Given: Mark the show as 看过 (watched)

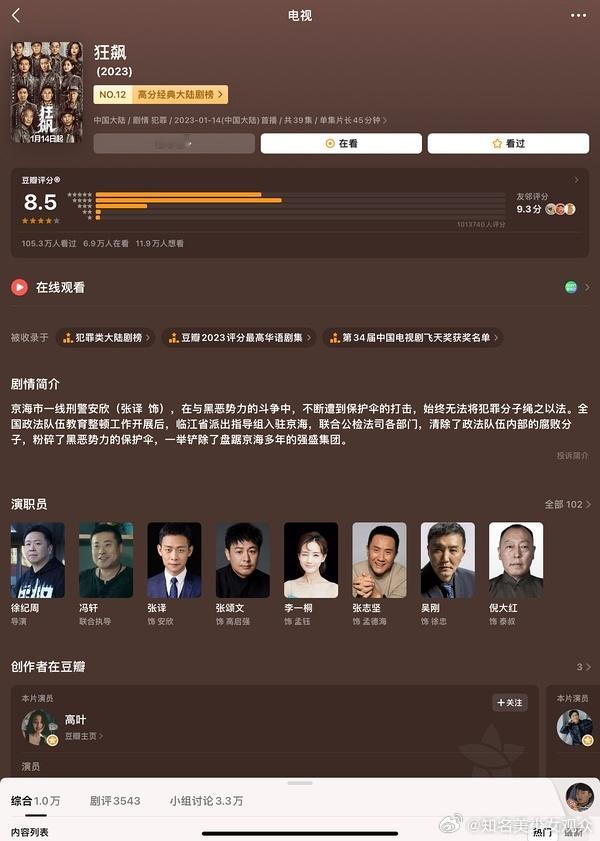Looking at the screenshot, I should pos(508,143).
